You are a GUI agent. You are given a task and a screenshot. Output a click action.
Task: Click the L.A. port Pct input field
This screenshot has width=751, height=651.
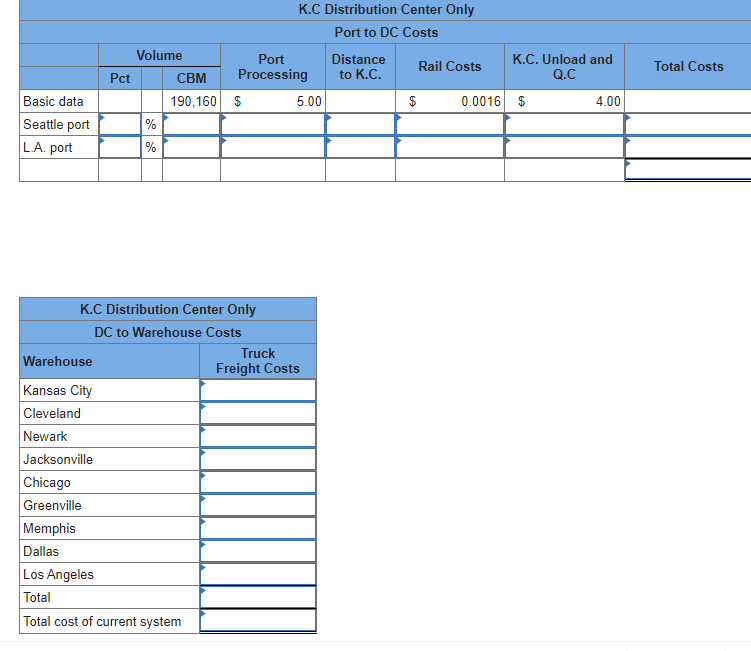pyautogui.click(x=120, y=147)
